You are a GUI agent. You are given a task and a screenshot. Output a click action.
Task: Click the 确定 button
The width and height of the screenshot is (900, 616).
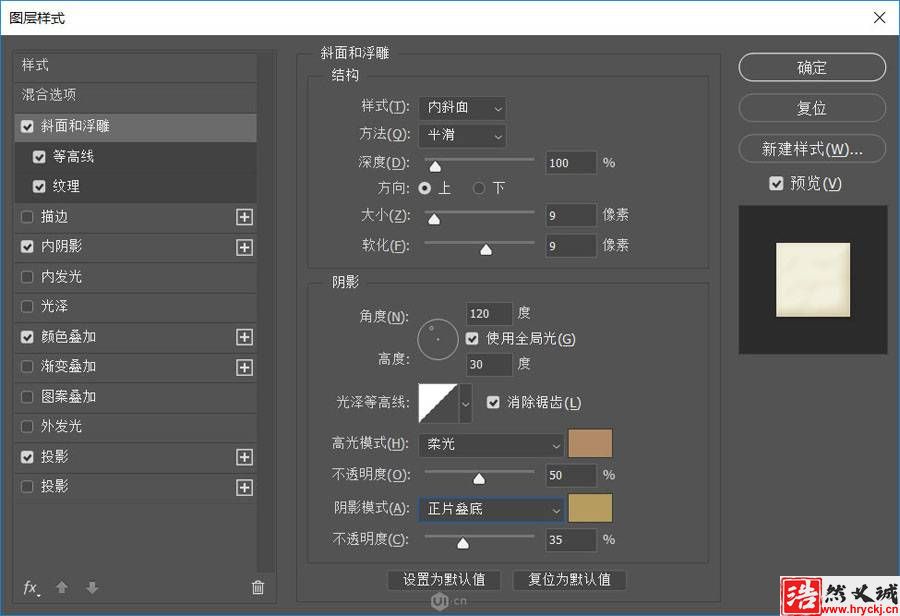[x=812, y=68]
